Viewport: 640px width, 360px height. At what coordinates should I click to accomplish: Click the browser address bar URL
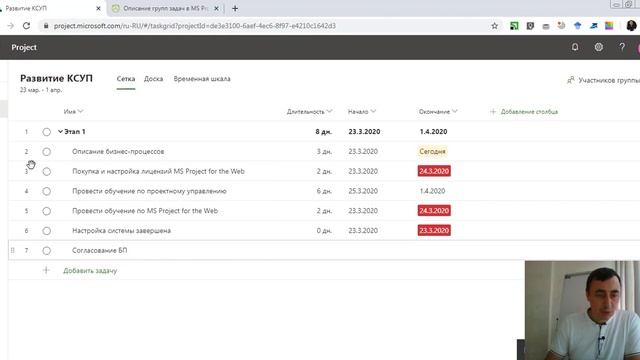coord(195,26)
